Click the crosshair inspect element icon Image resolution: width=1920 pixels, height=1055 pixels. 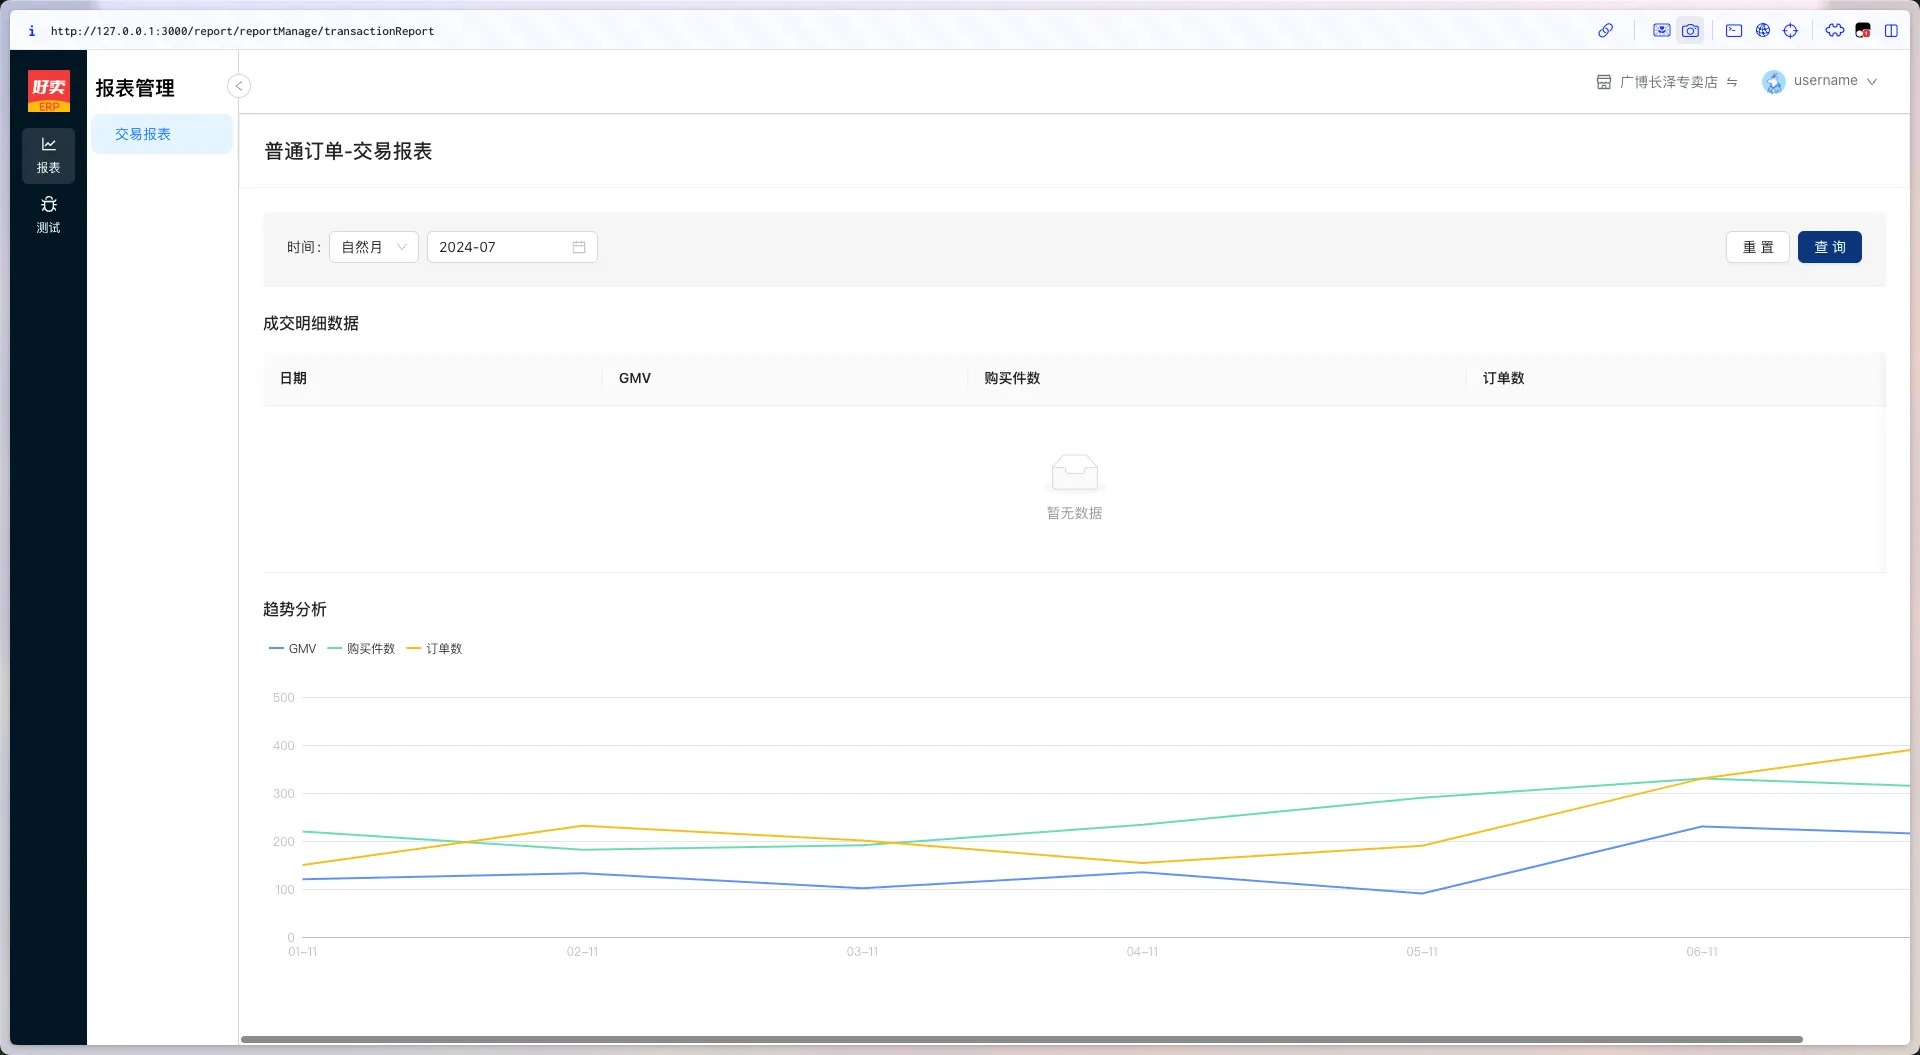click(x=1790, y=30)
